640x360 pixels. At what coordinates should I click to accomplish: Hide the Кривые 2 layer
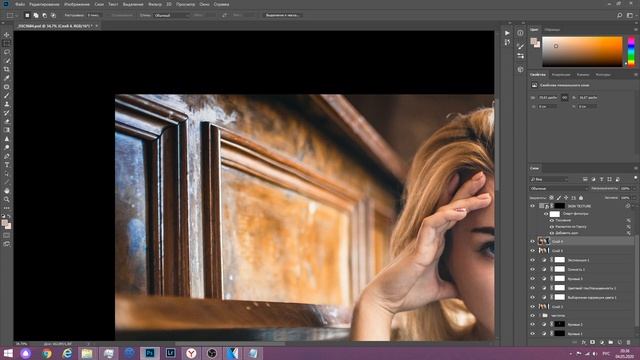tap(532, 324)
